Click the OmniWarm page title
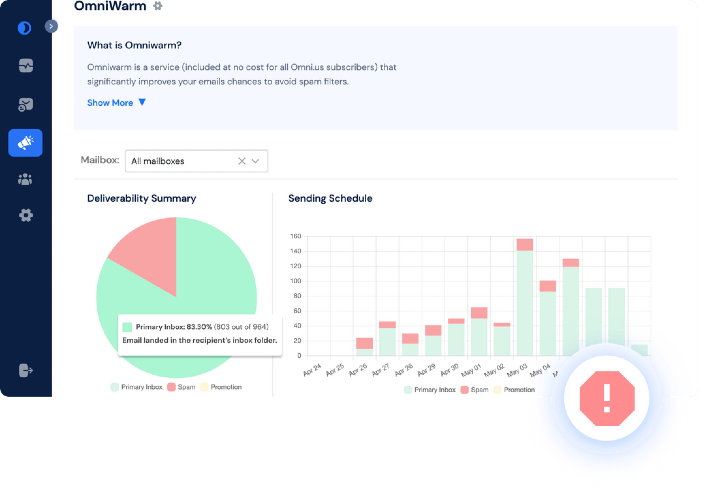Viewport: 705px width, 500px height. click(110, 6)
